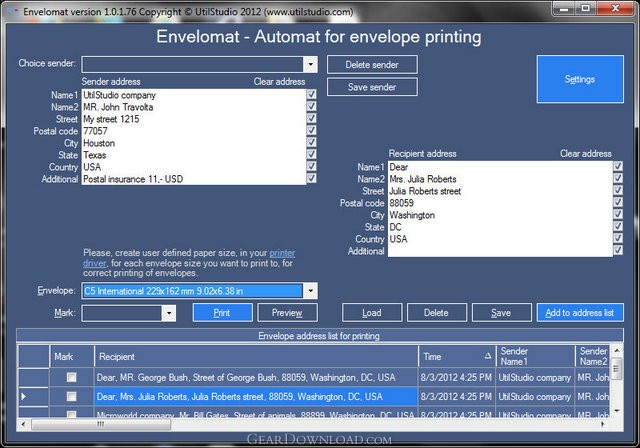
Task: Minimize the Envelomat window
Action: pos(564,8)
